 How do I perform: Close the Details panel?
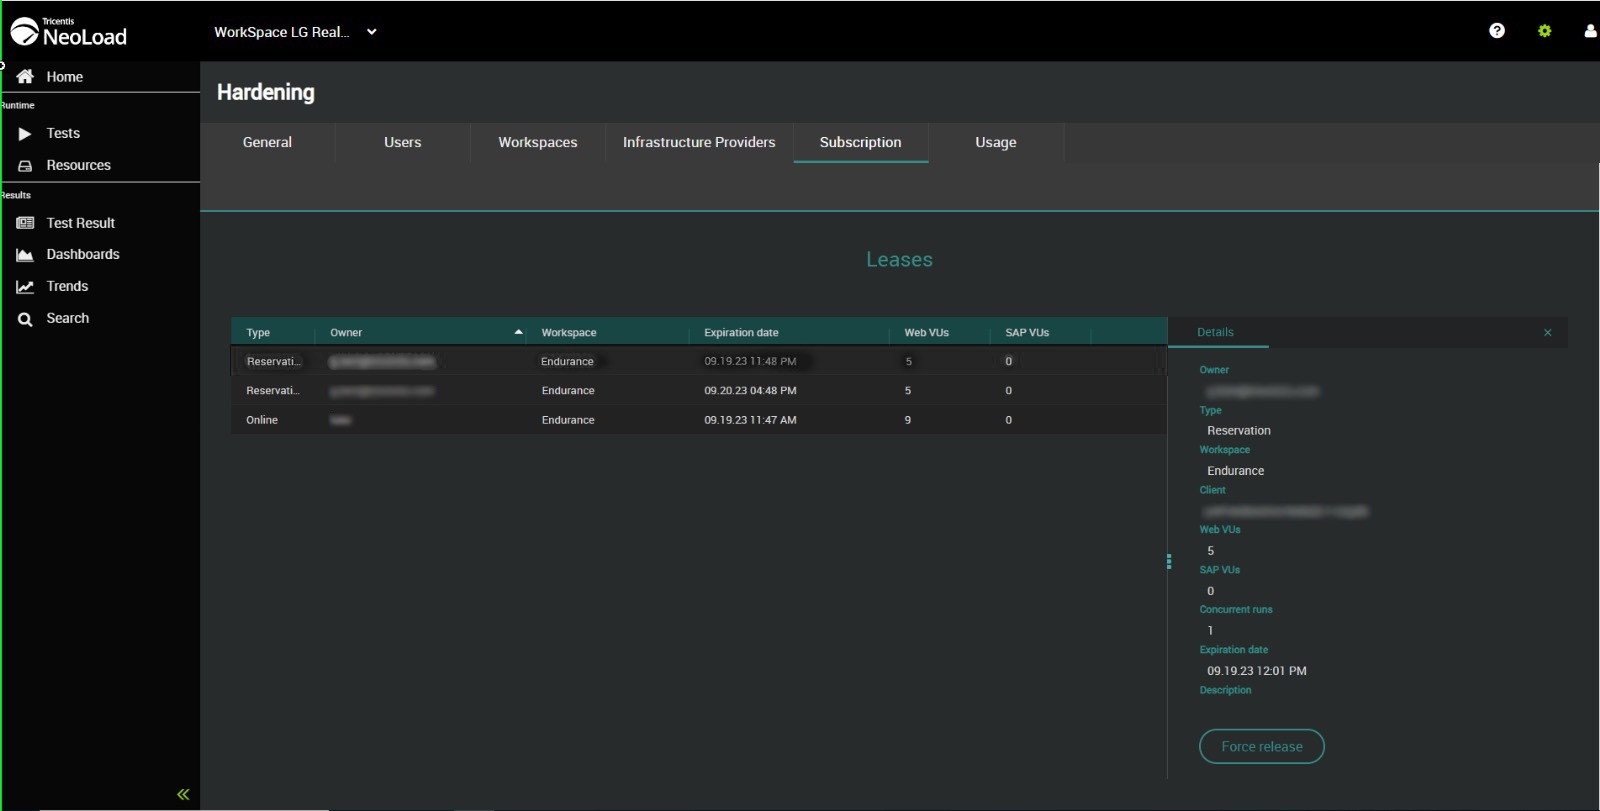click(x=1547, y=333)
